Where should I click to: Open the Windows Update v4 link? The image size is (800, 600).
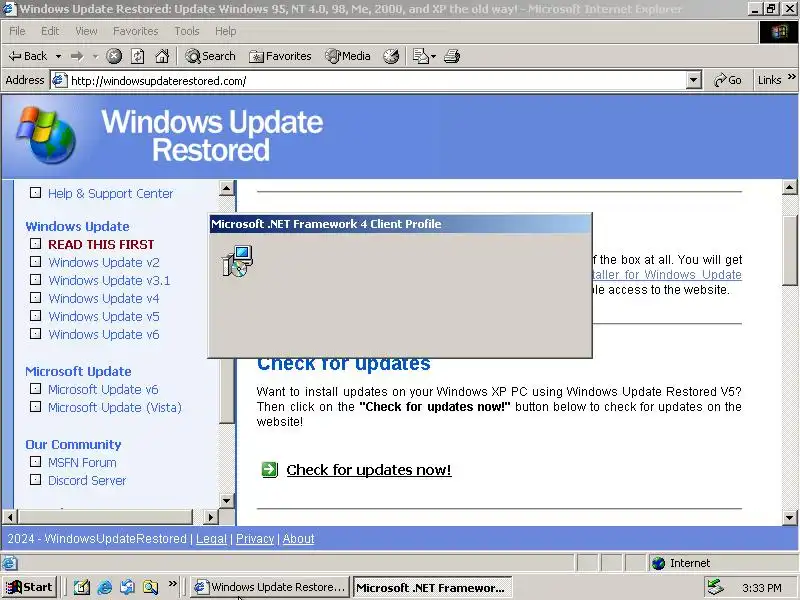pos(104,298)
